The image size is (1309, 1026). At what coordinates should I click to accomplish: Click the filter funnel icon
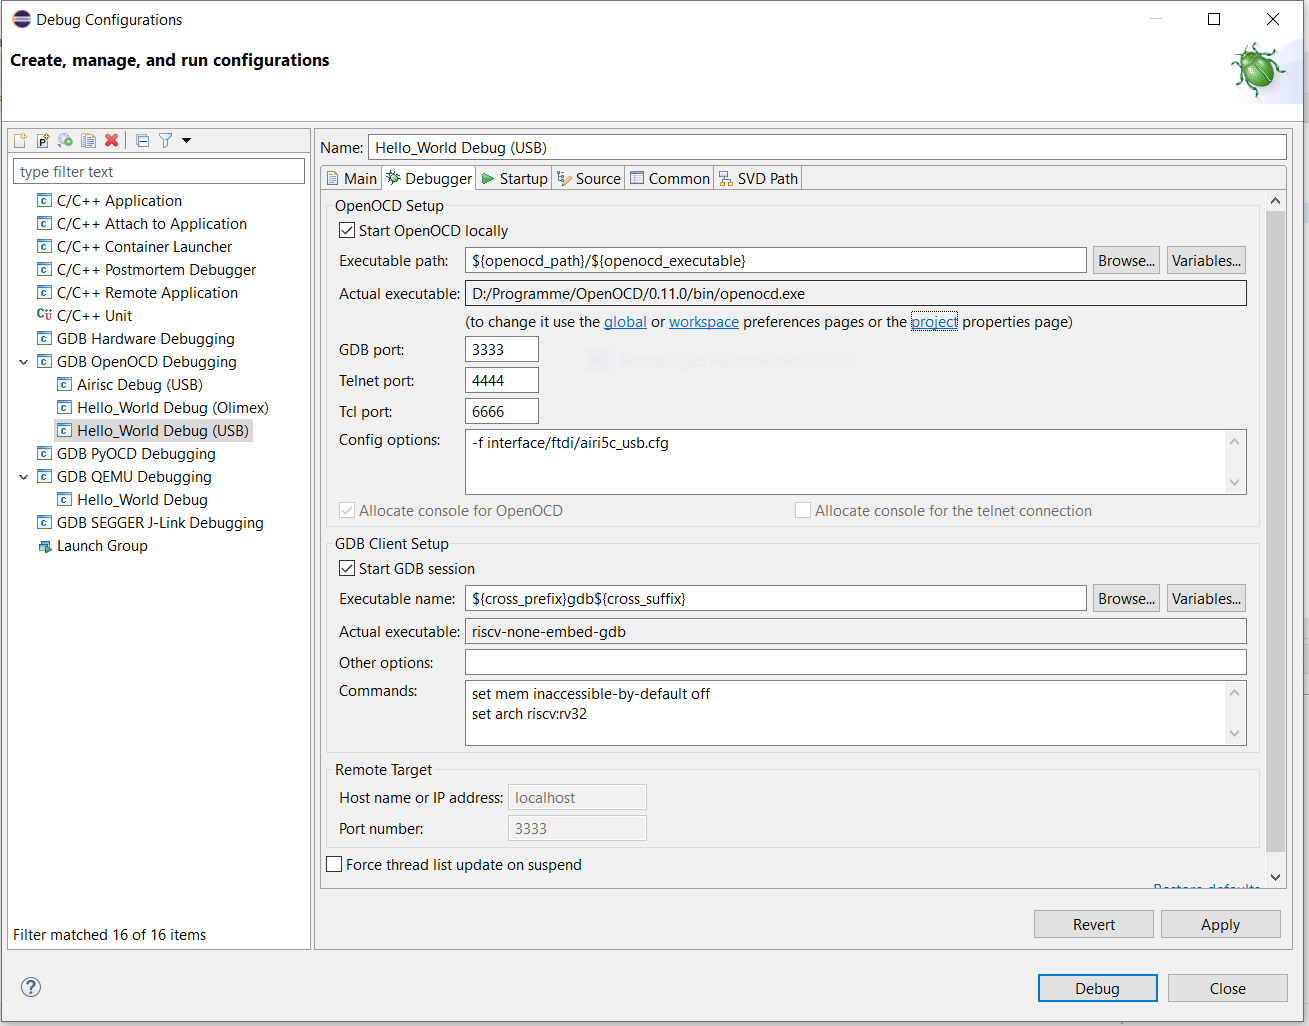coord(166,141)
